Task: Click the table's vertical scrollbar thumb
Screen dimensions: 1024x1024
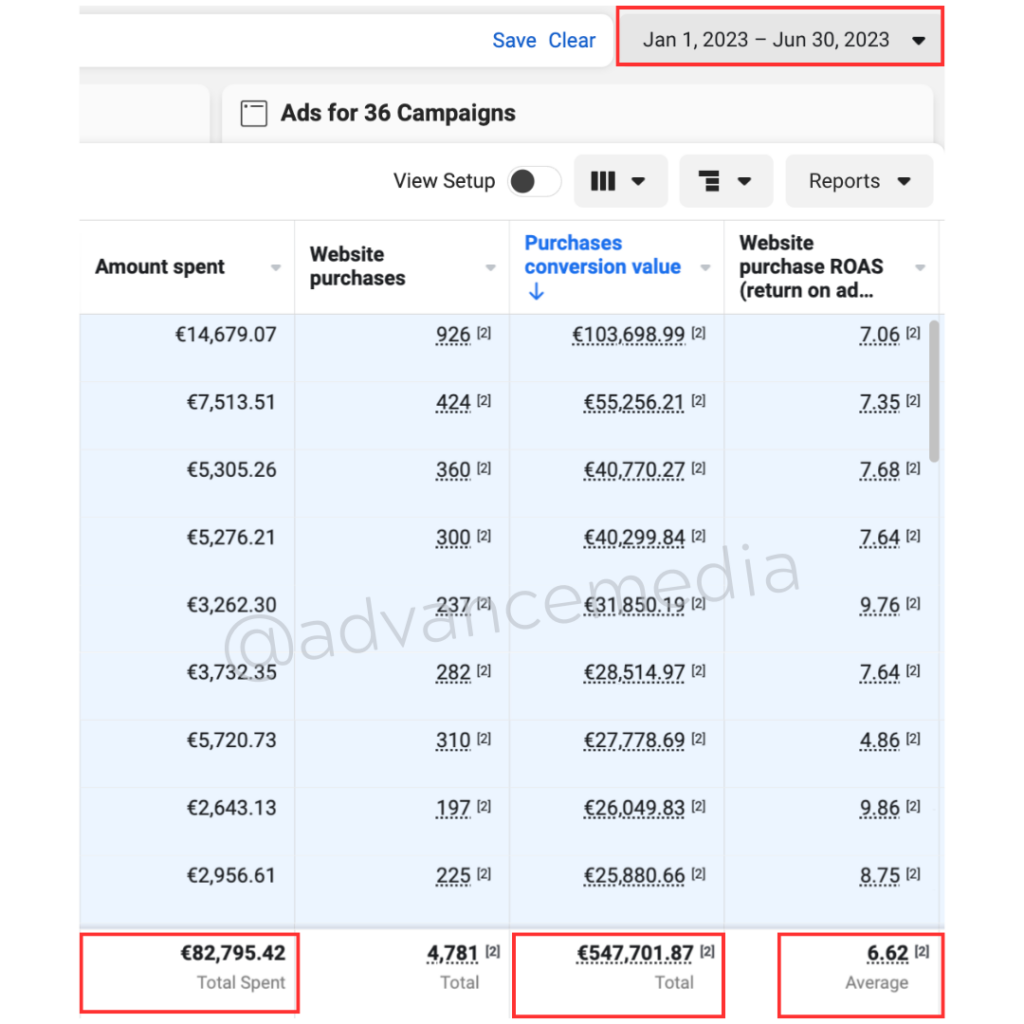Action: 934,390
